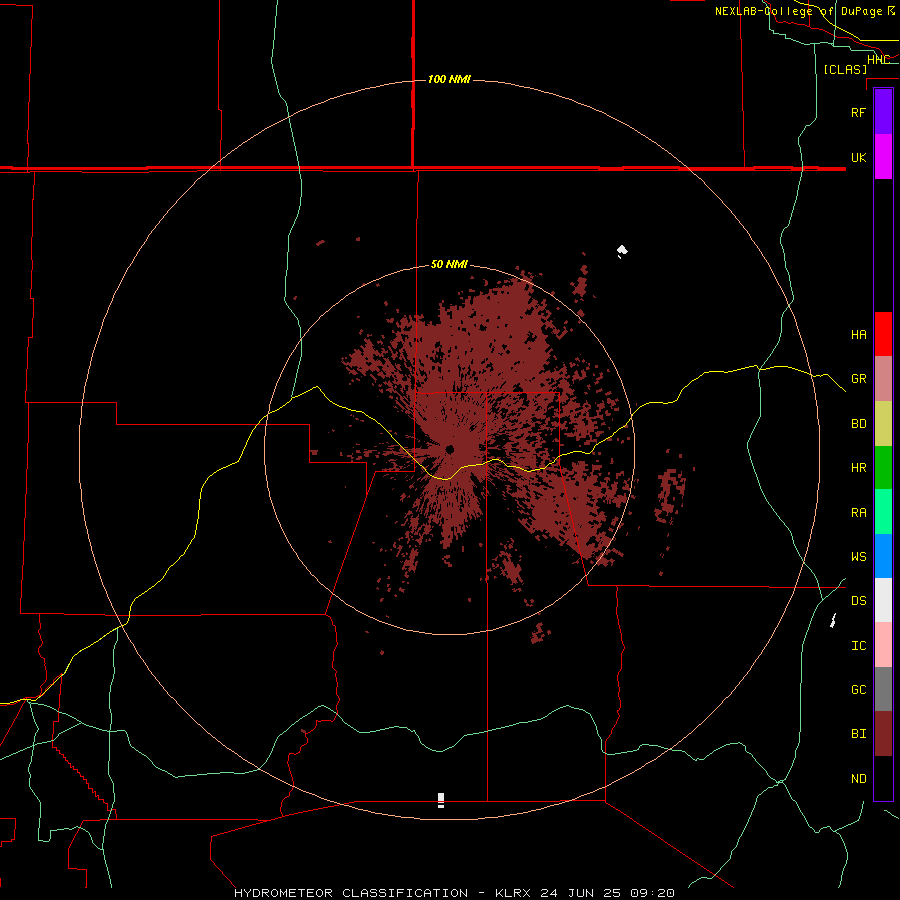Click the HR legend label
This screenshot has width=900, height=900.
tap(858, 468)
